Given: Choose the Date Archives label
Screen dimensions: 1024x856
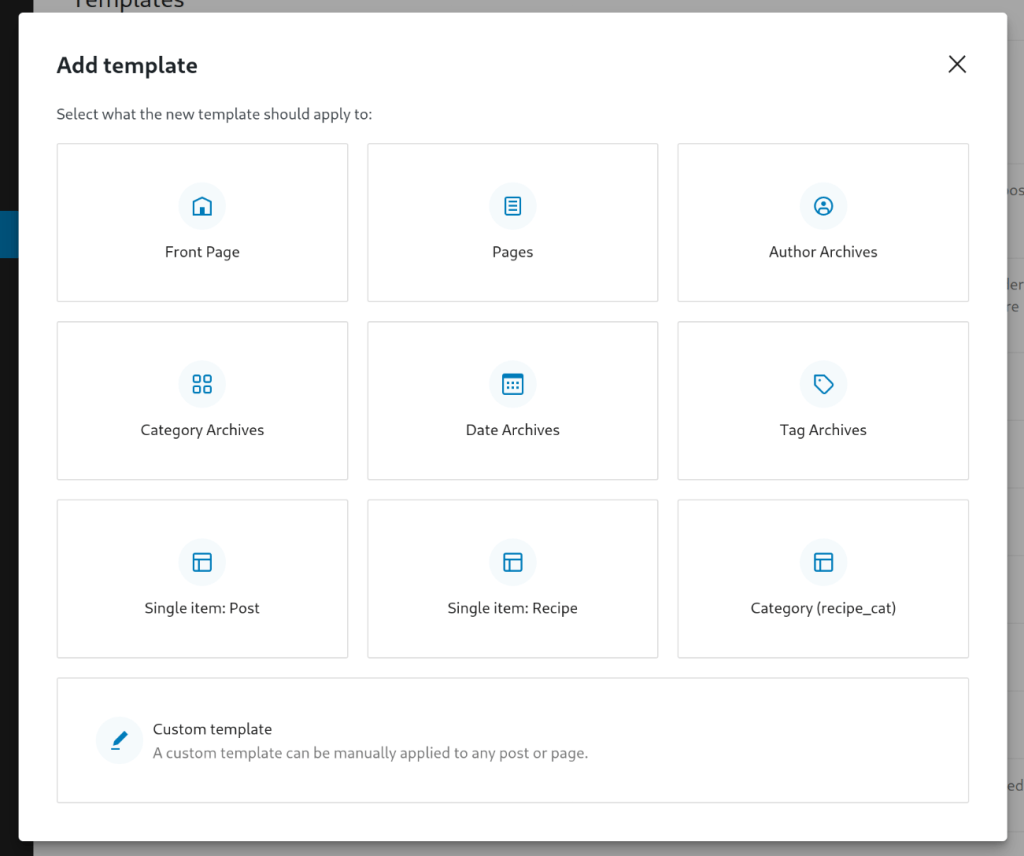Looking at the screenshot, I should tap(513, 430).
